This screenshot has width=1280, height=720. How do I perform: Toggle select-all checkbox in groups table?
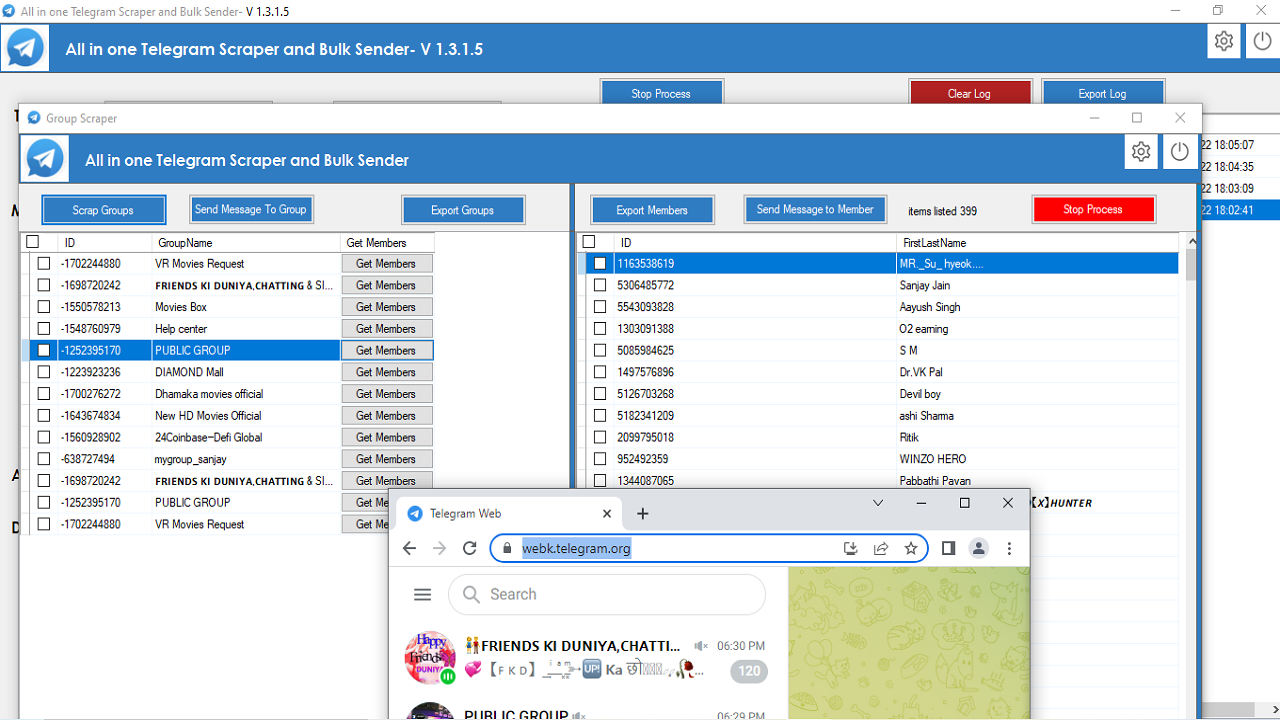(x=33, y=242)
